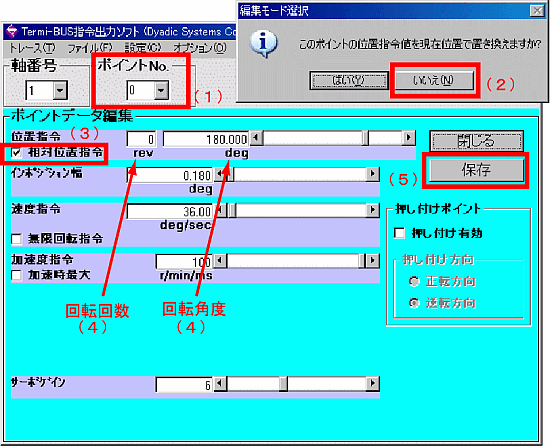Open the オプション(O) menu
The height and width of the screenshot is (446, 550).
(200, 48)
